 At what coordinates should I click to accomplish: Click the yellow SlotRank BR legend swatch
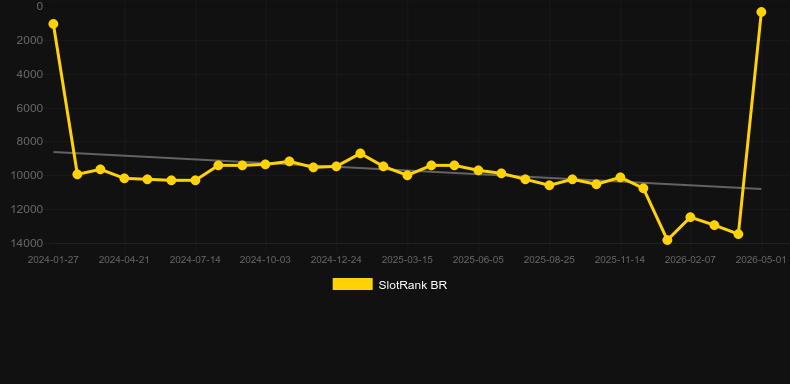[353, 284]
